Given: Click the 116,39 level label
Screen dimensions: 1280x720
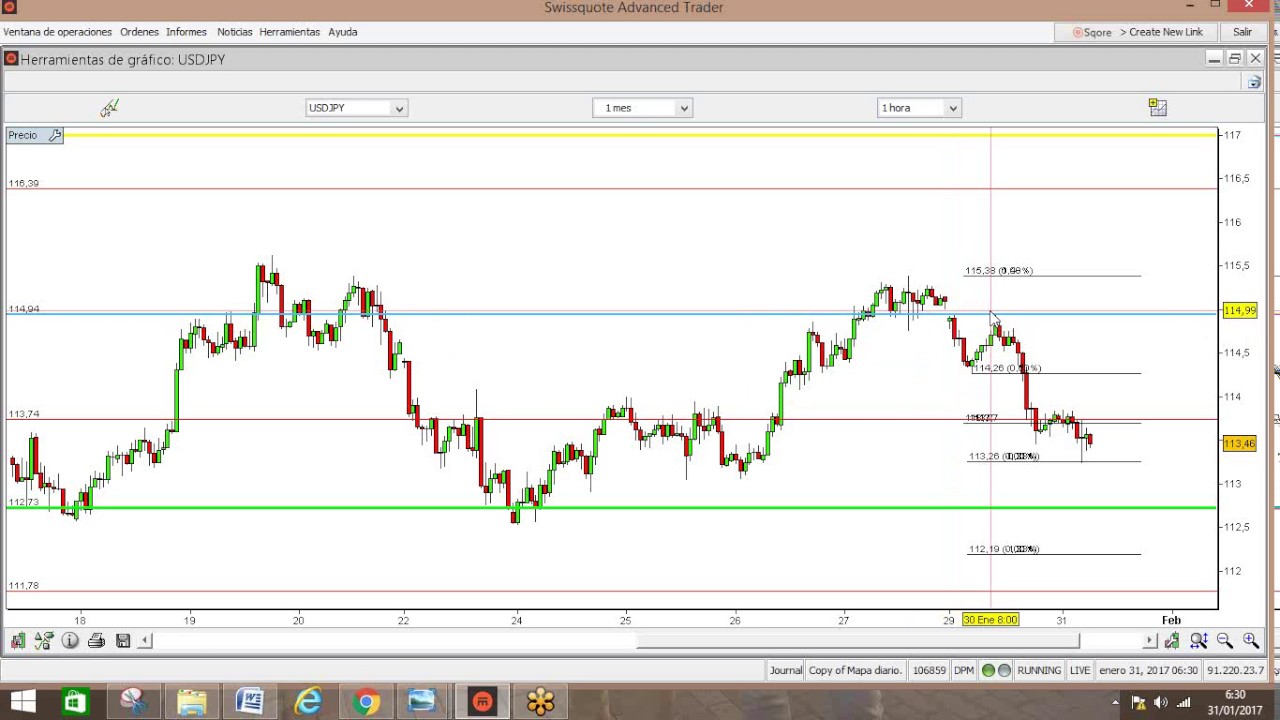Looking at the screenshot, I should (23, 183).
